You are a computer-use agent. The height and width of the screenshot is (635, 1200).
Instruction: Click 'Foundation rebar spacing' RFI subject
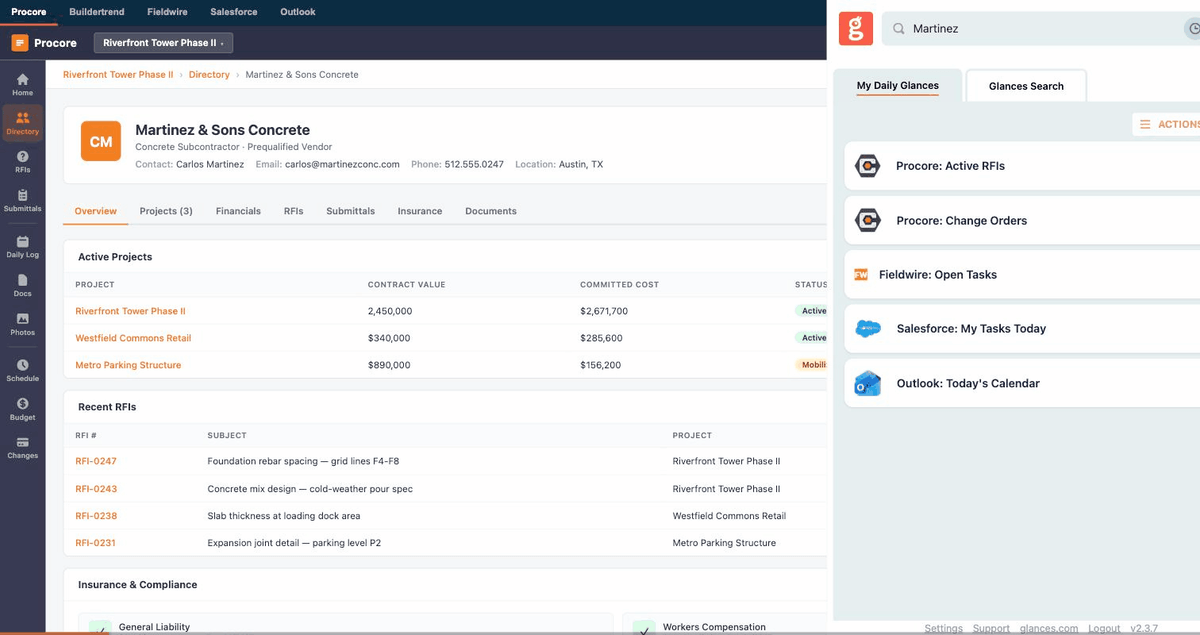[303, 461]
